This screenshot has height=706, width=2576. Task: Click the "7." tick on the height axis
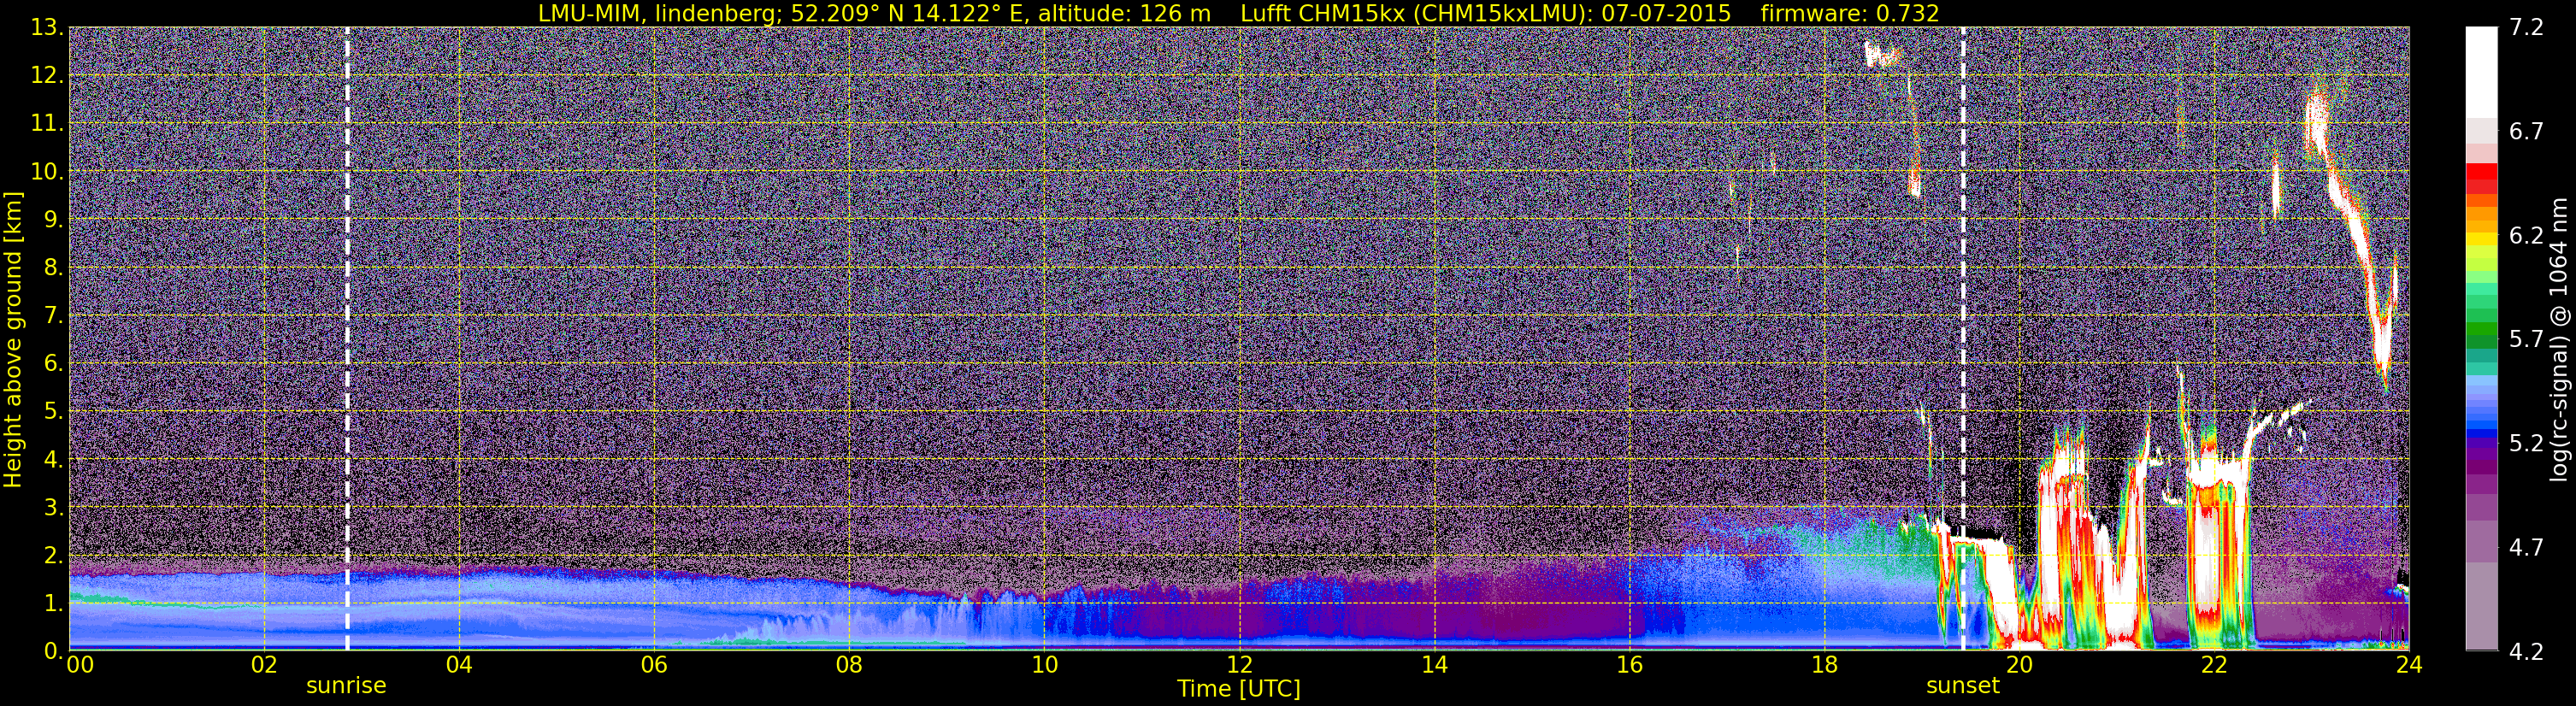coord(52,316)
